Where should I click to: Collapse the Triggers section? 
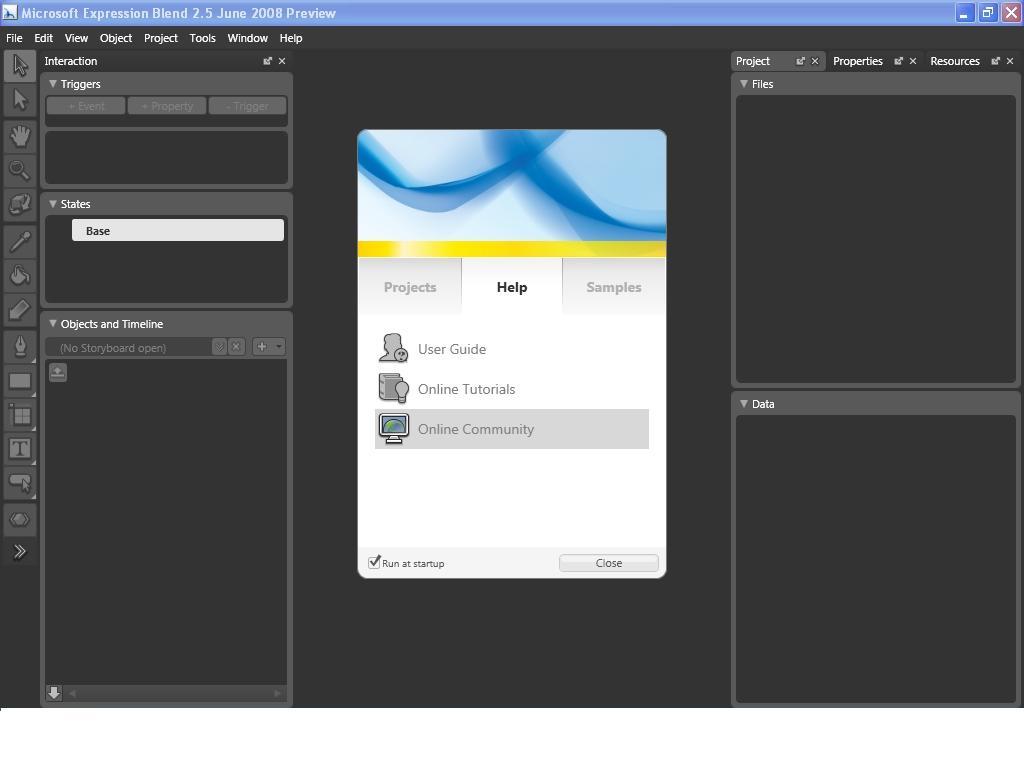point(53,84)
